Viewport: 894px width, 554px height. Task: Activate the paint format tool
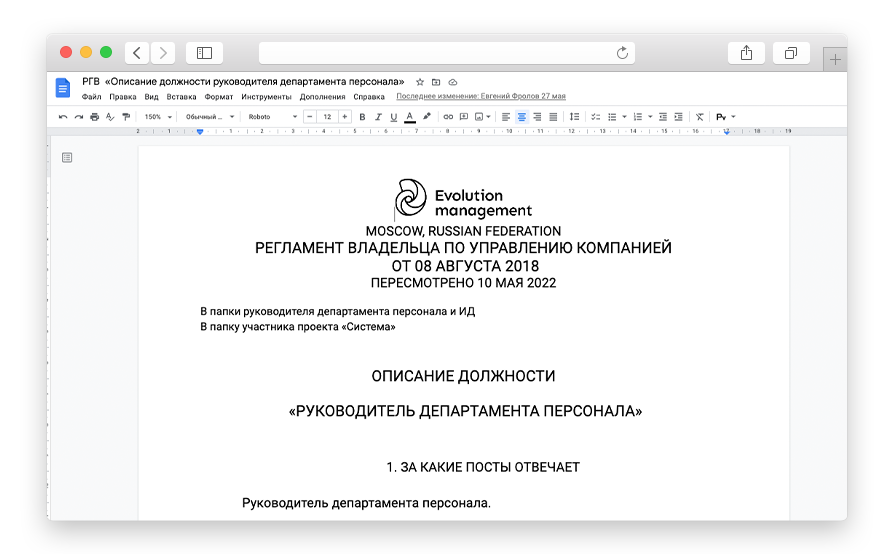126,117
